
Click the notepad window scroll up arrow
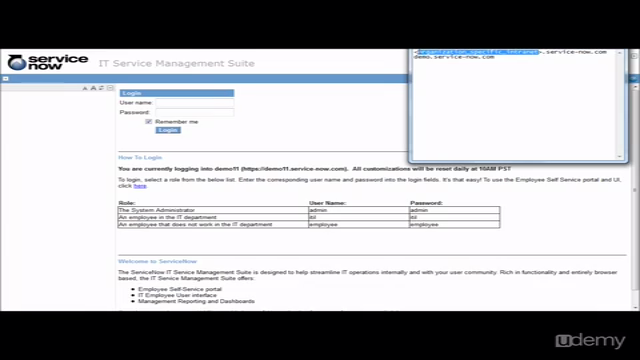620,53
